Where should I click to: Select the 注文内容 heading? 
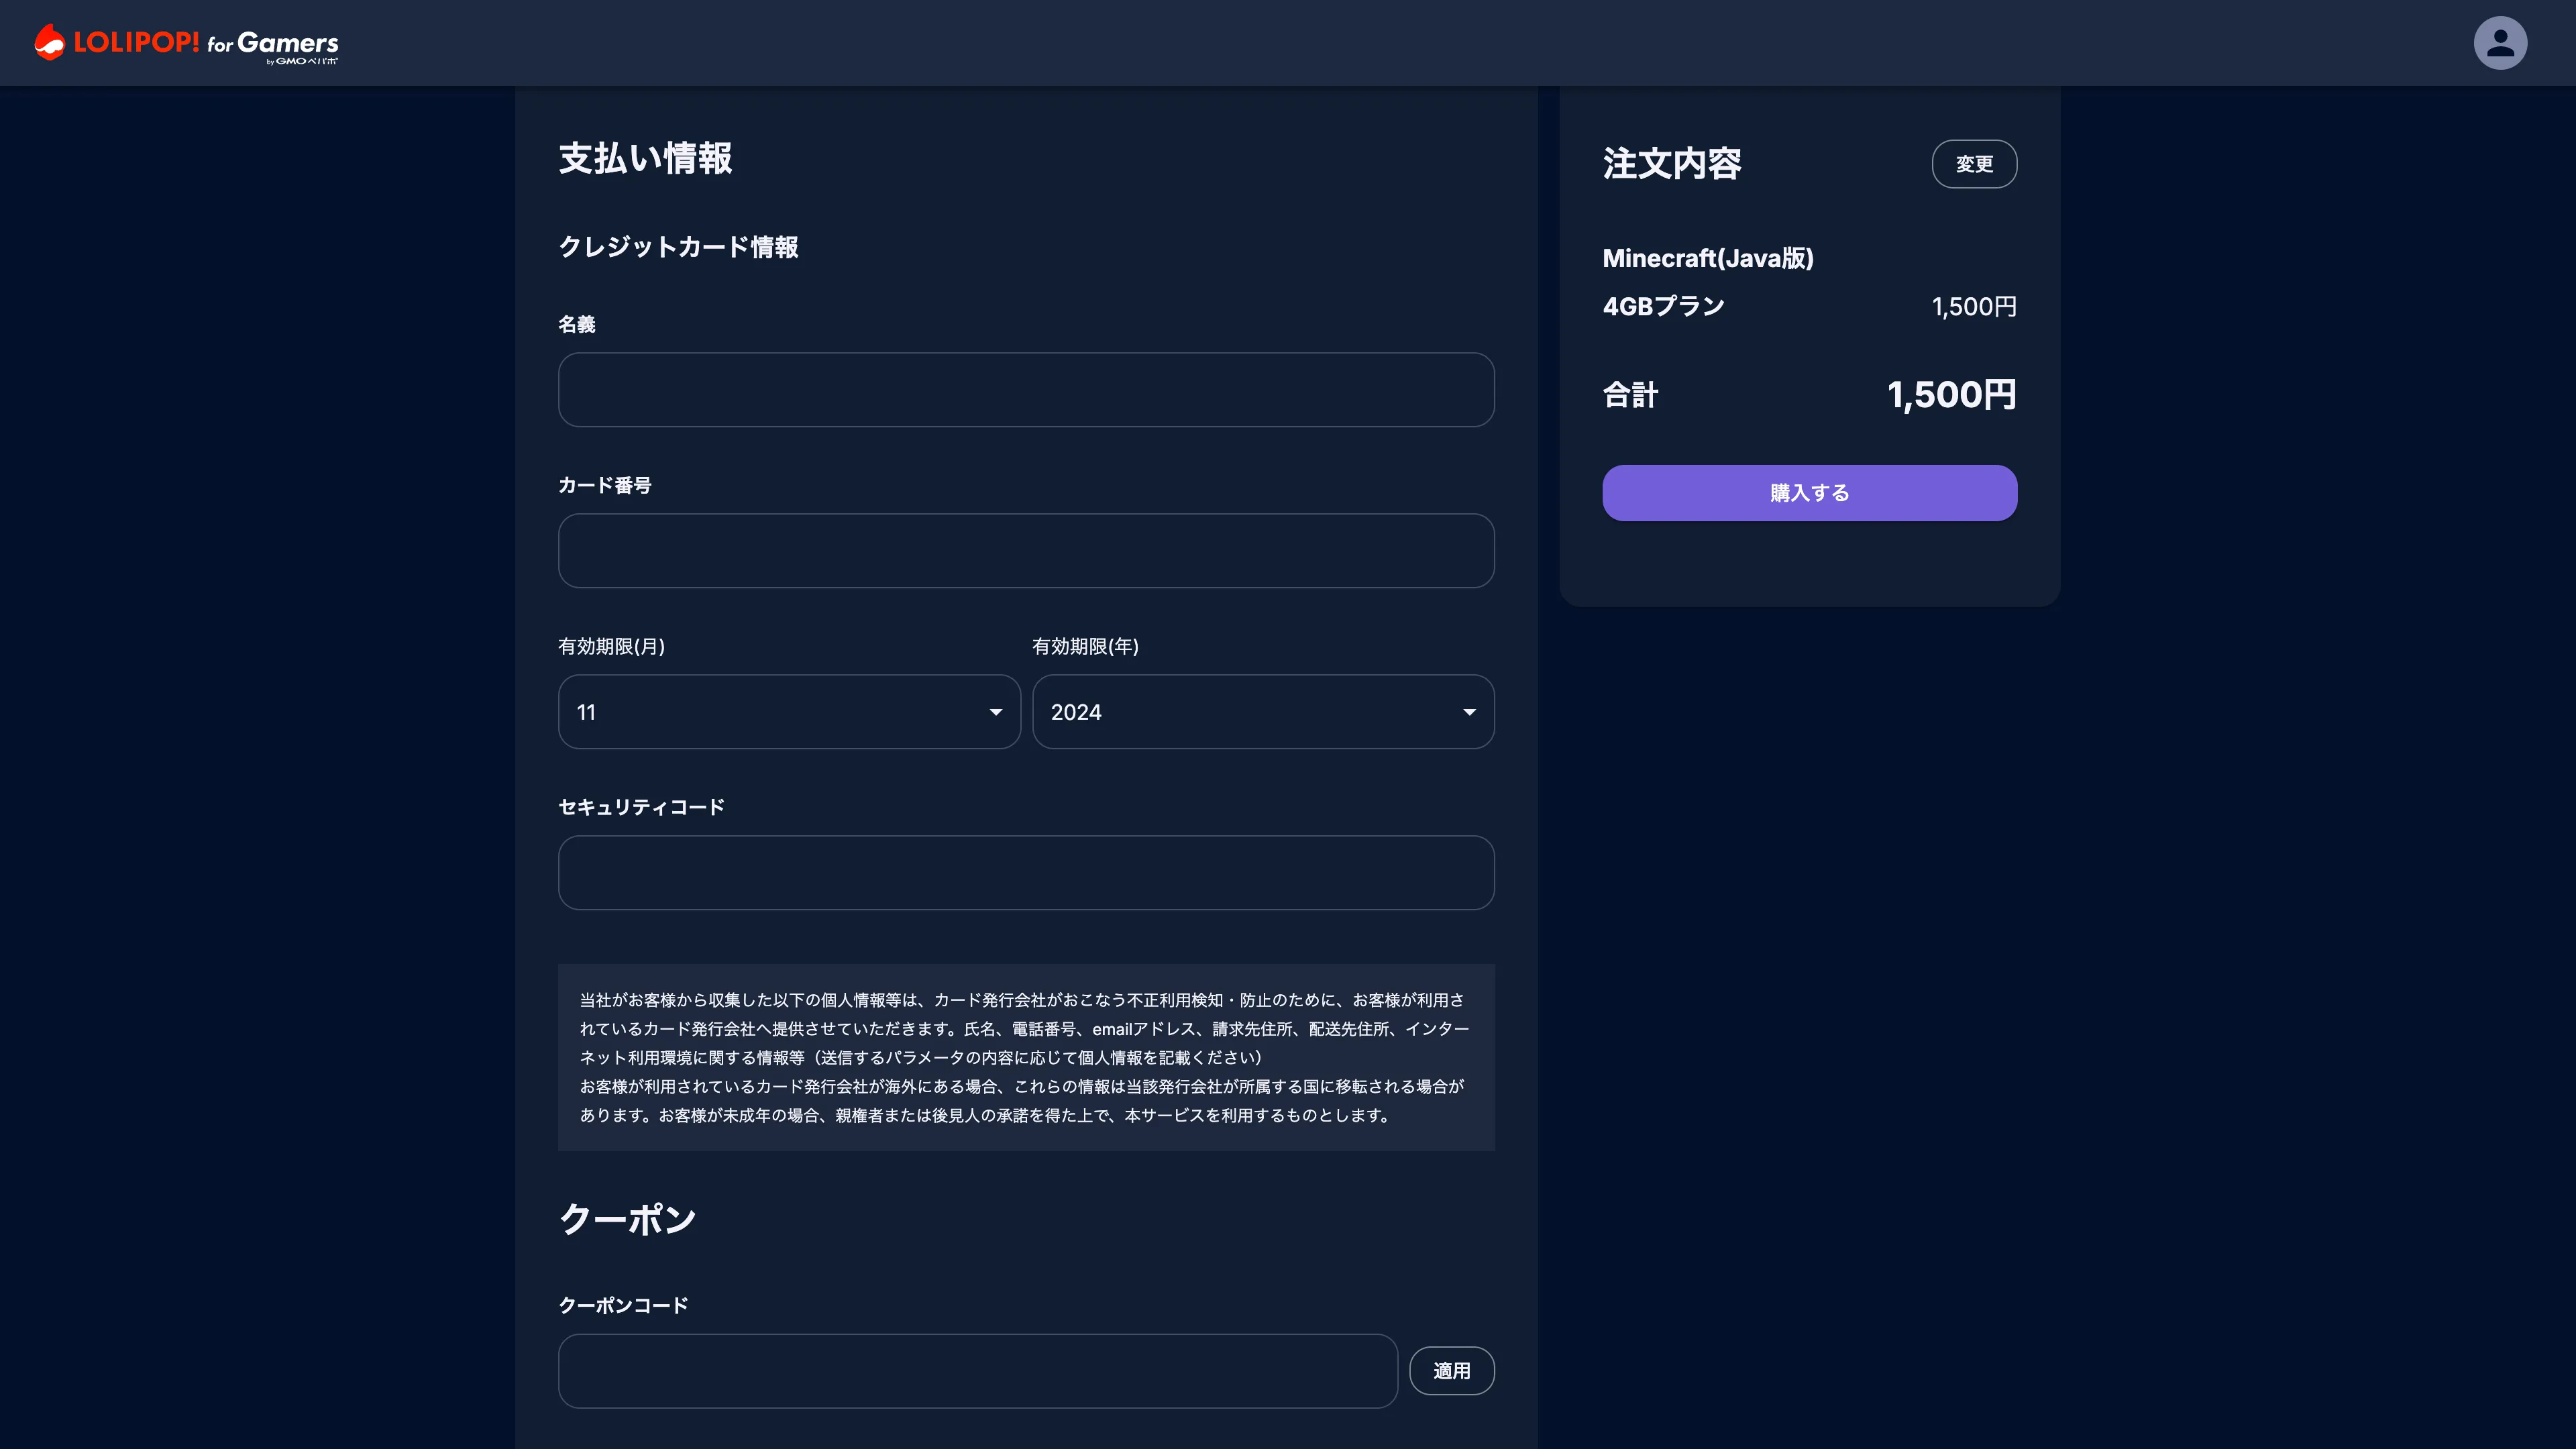click(x=1672, y=164)
